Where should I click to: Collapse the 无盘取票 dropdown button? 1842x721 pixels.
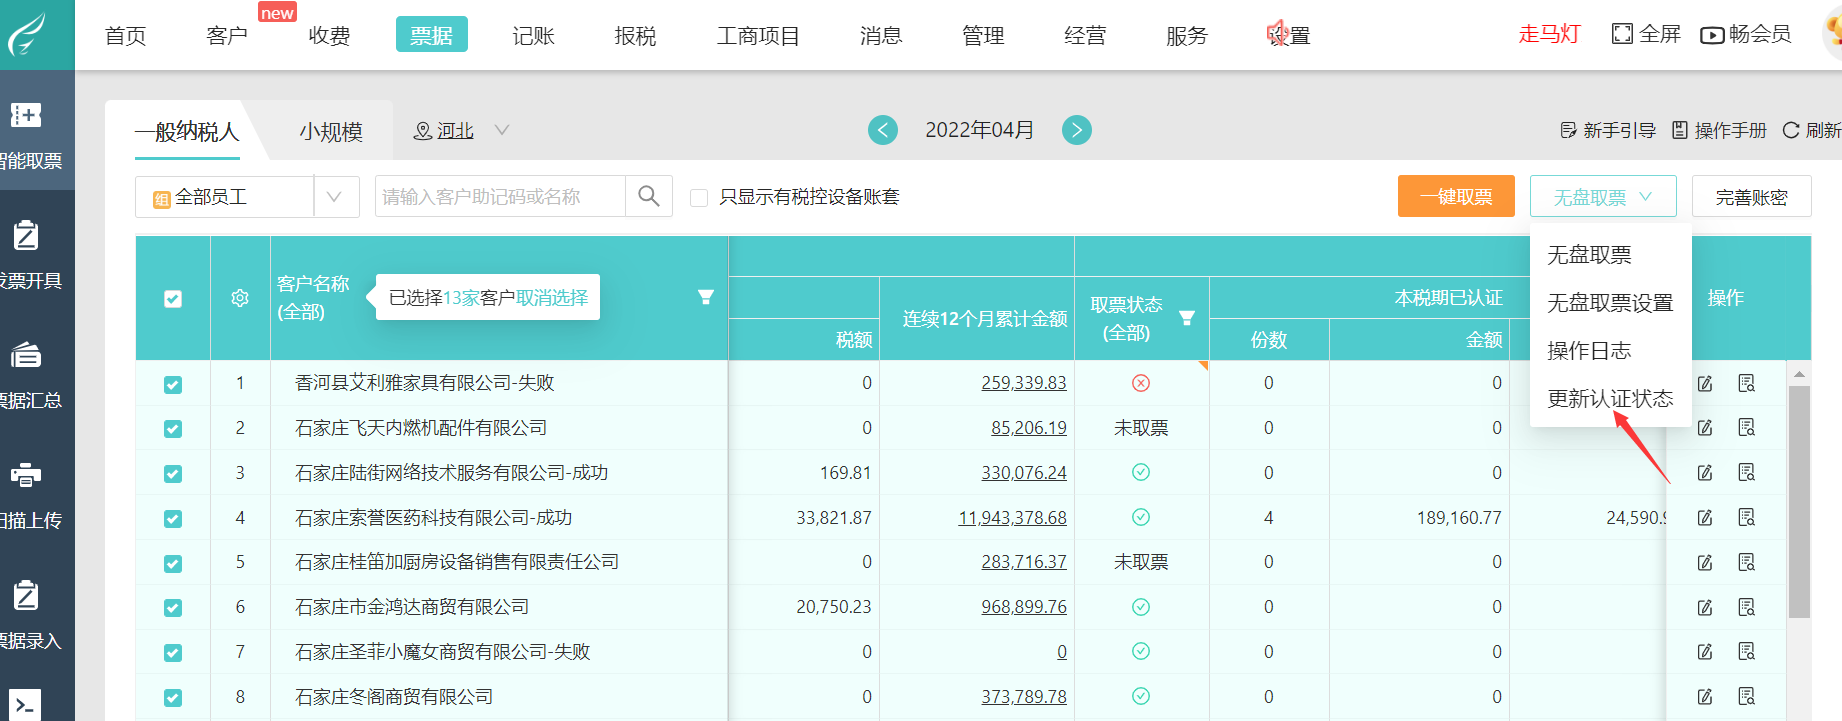pyautogui.click(x=1602, y=197)
